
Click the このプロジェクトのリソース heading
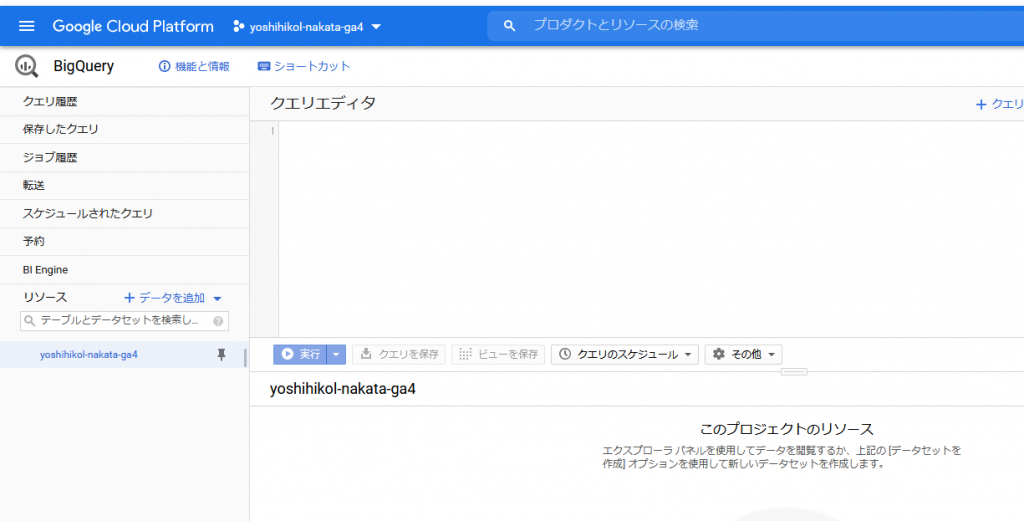pyautogui.click(x=787, y=429)
